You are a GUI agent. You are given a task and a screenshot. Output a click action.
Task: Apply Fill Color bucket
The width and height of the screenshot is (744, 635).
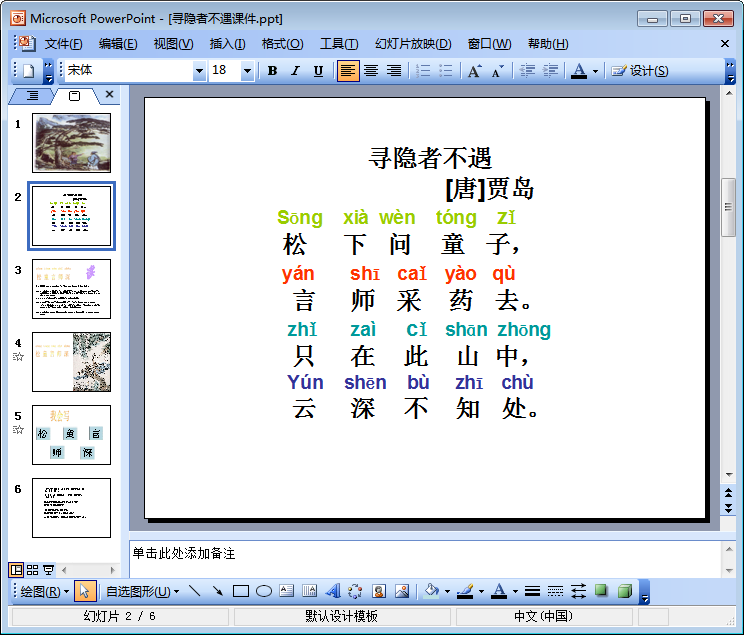[431, 591]
